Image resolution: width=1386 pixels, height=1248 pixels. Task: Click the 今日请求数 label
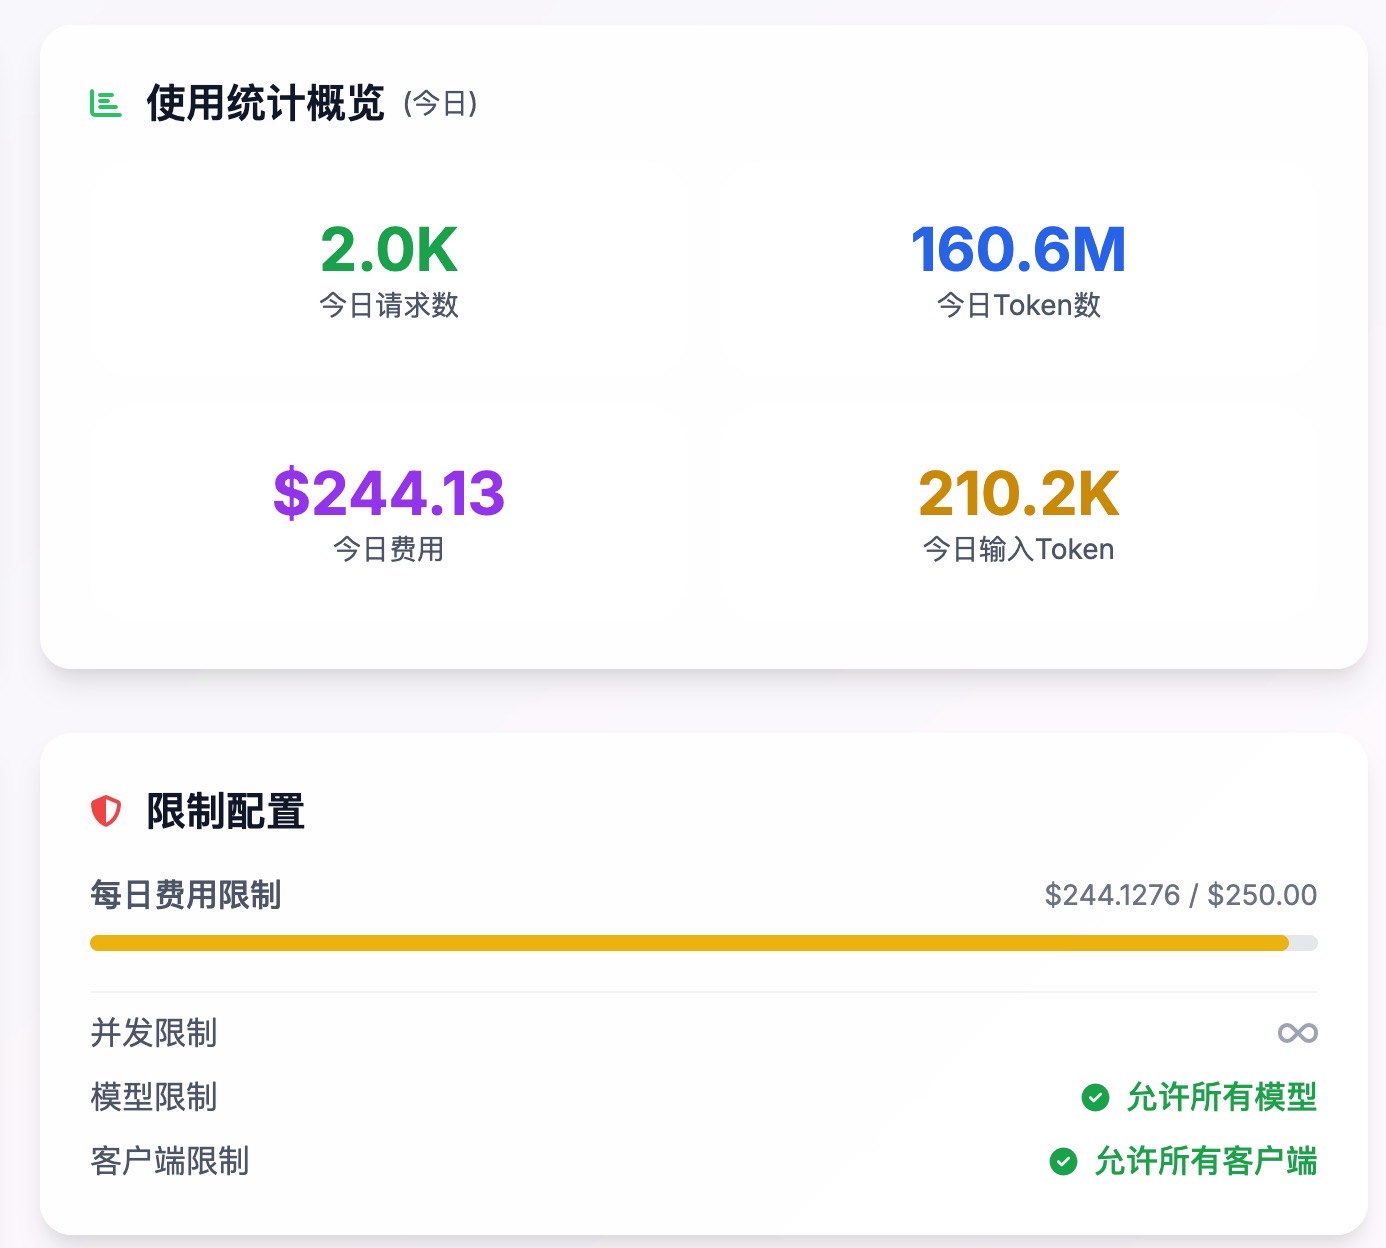point(389,305)
